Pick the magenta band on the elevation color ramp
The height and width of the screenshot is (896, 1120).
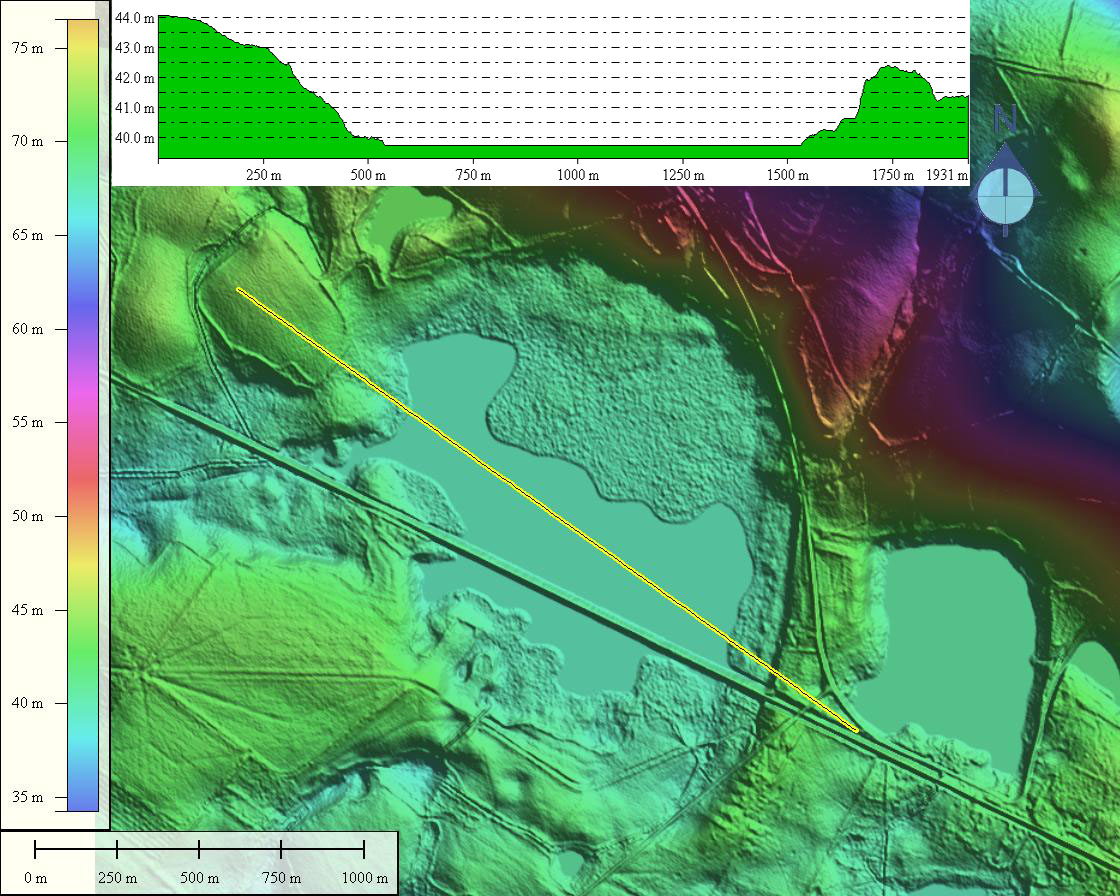pos(83,400)
